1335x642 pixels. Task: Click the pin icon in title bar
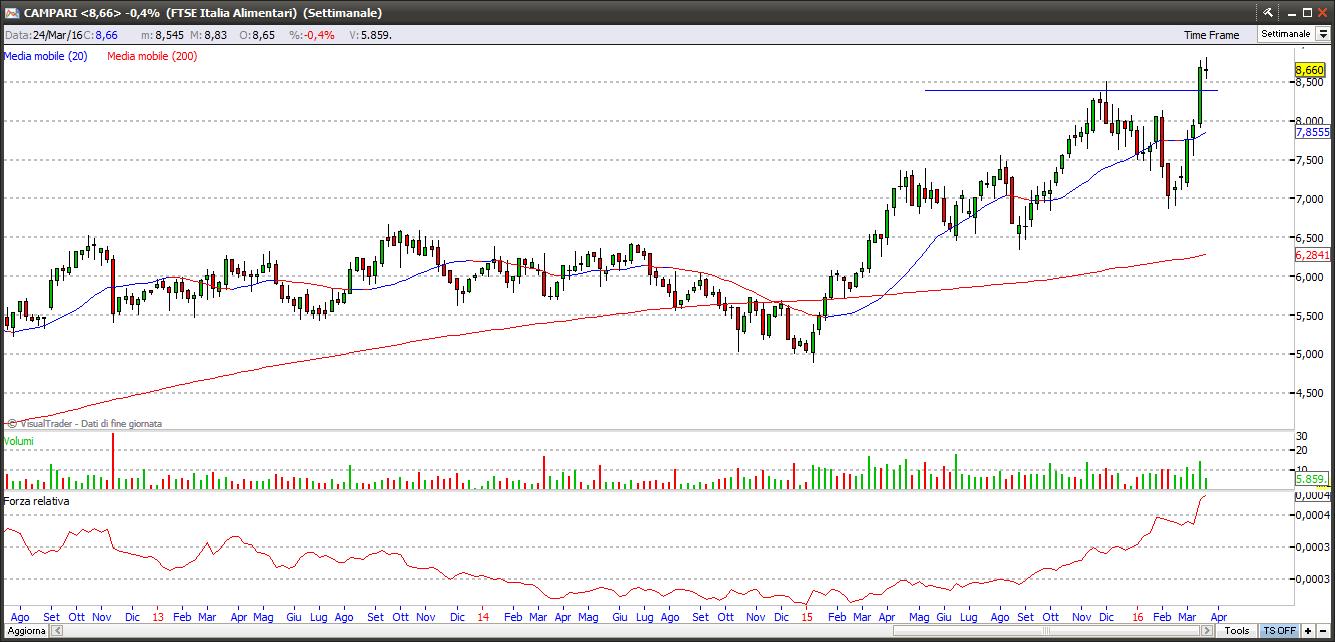pyautogui.click(x=1266, y=12)
